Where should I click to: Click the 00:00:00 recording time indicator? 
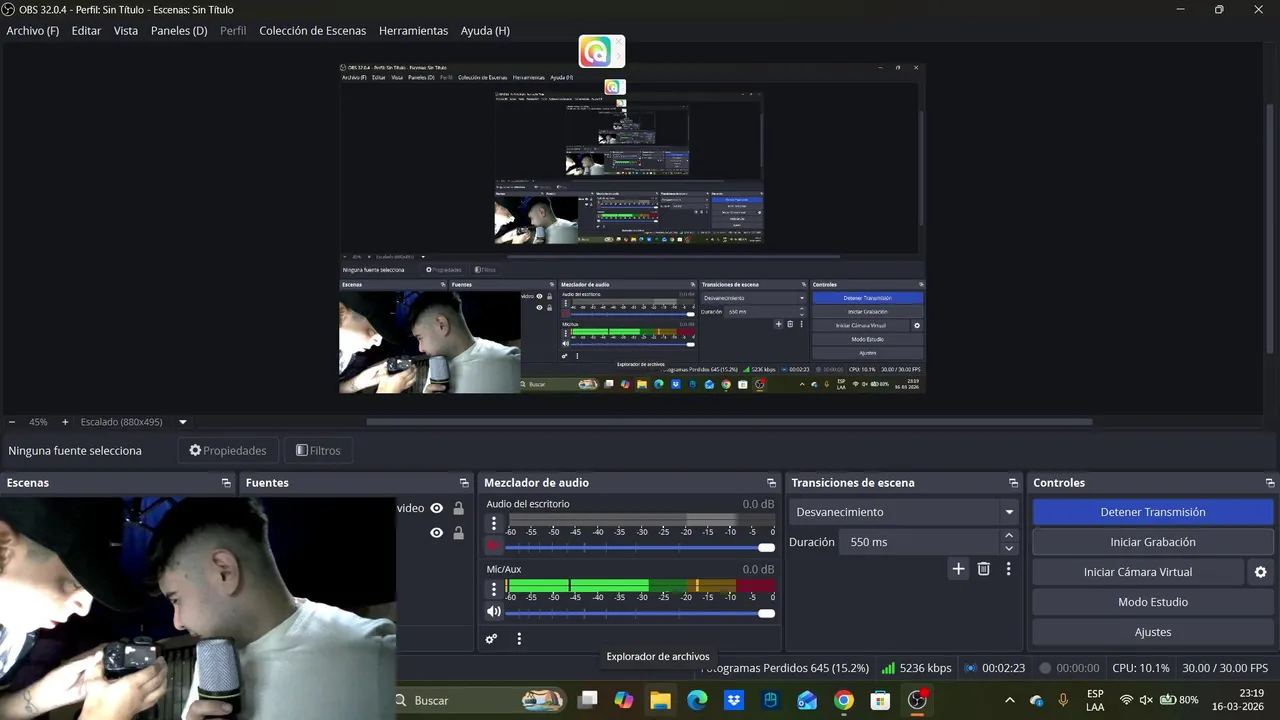point(1069,668)
